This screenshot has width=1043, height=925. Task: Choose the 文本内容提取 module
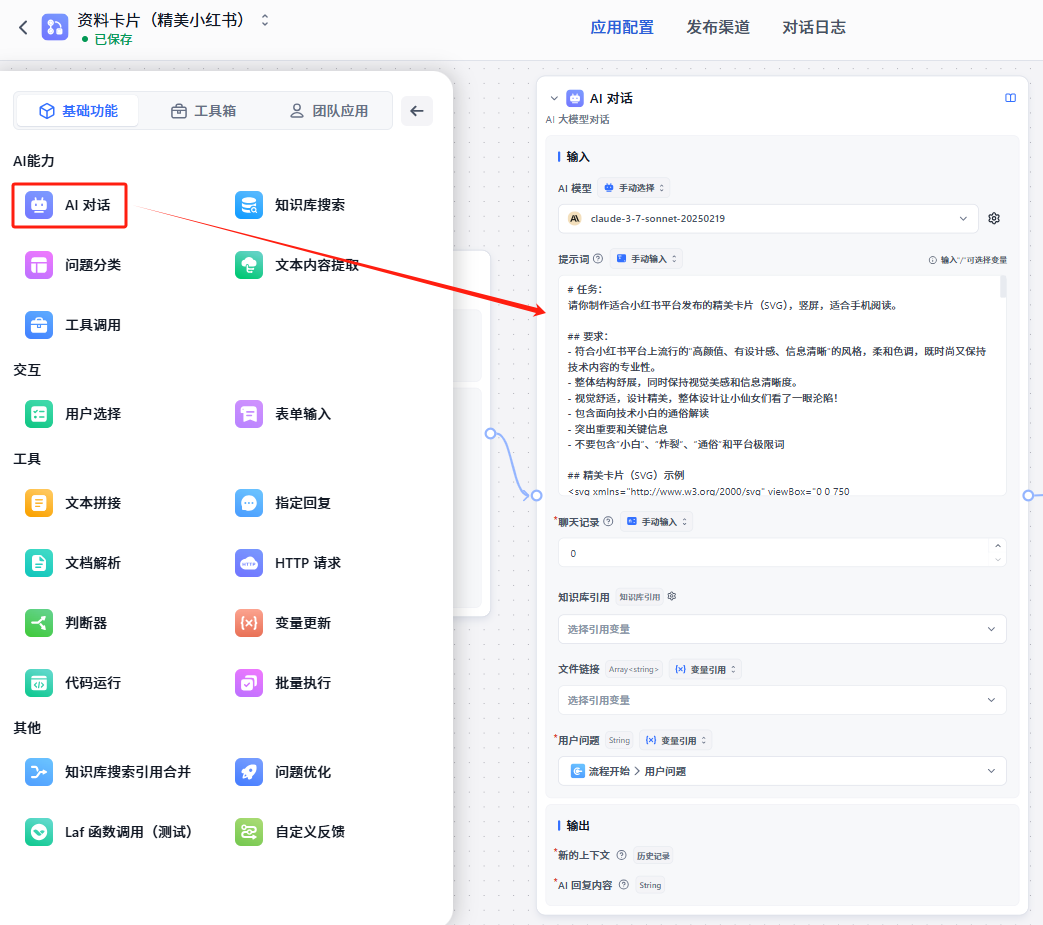(297, 265)
